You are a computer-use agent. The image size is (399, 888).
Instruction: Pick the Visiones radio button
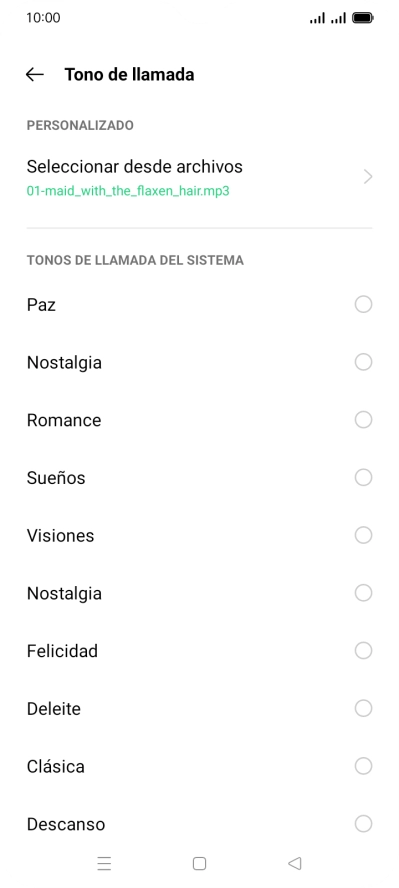tap(363, 535)
